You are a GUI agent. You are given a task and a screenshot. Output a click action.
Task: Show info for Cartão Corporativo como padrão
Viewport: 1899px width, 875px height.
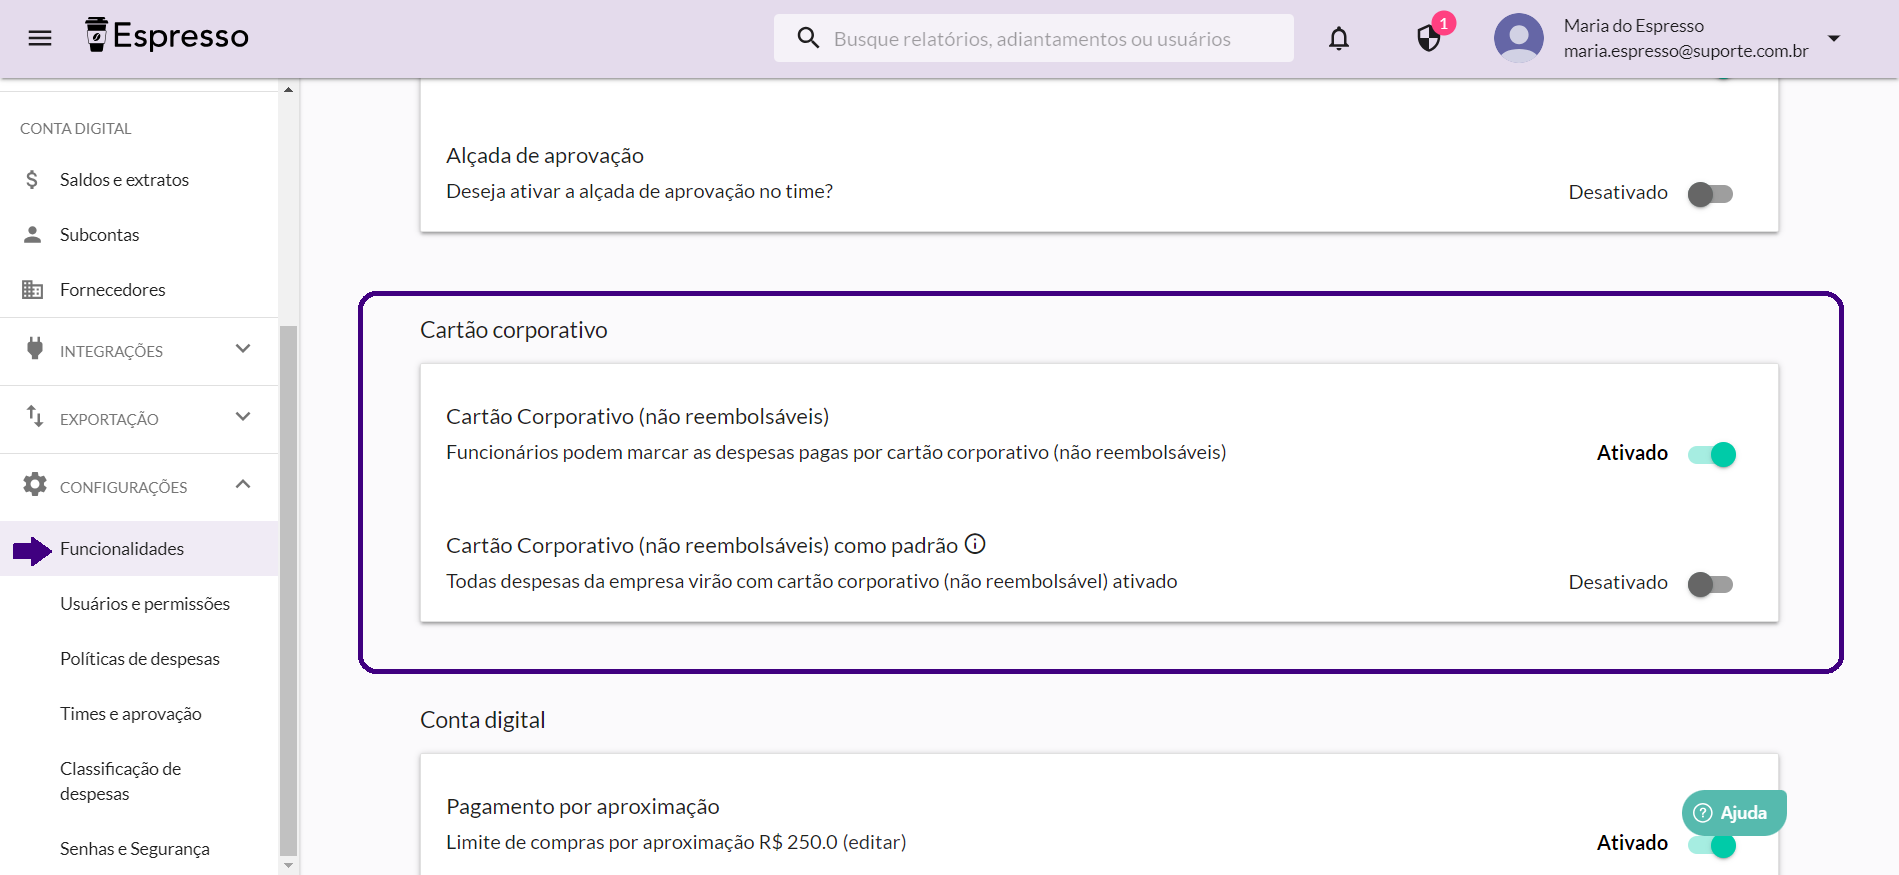[x=975, y=544]
